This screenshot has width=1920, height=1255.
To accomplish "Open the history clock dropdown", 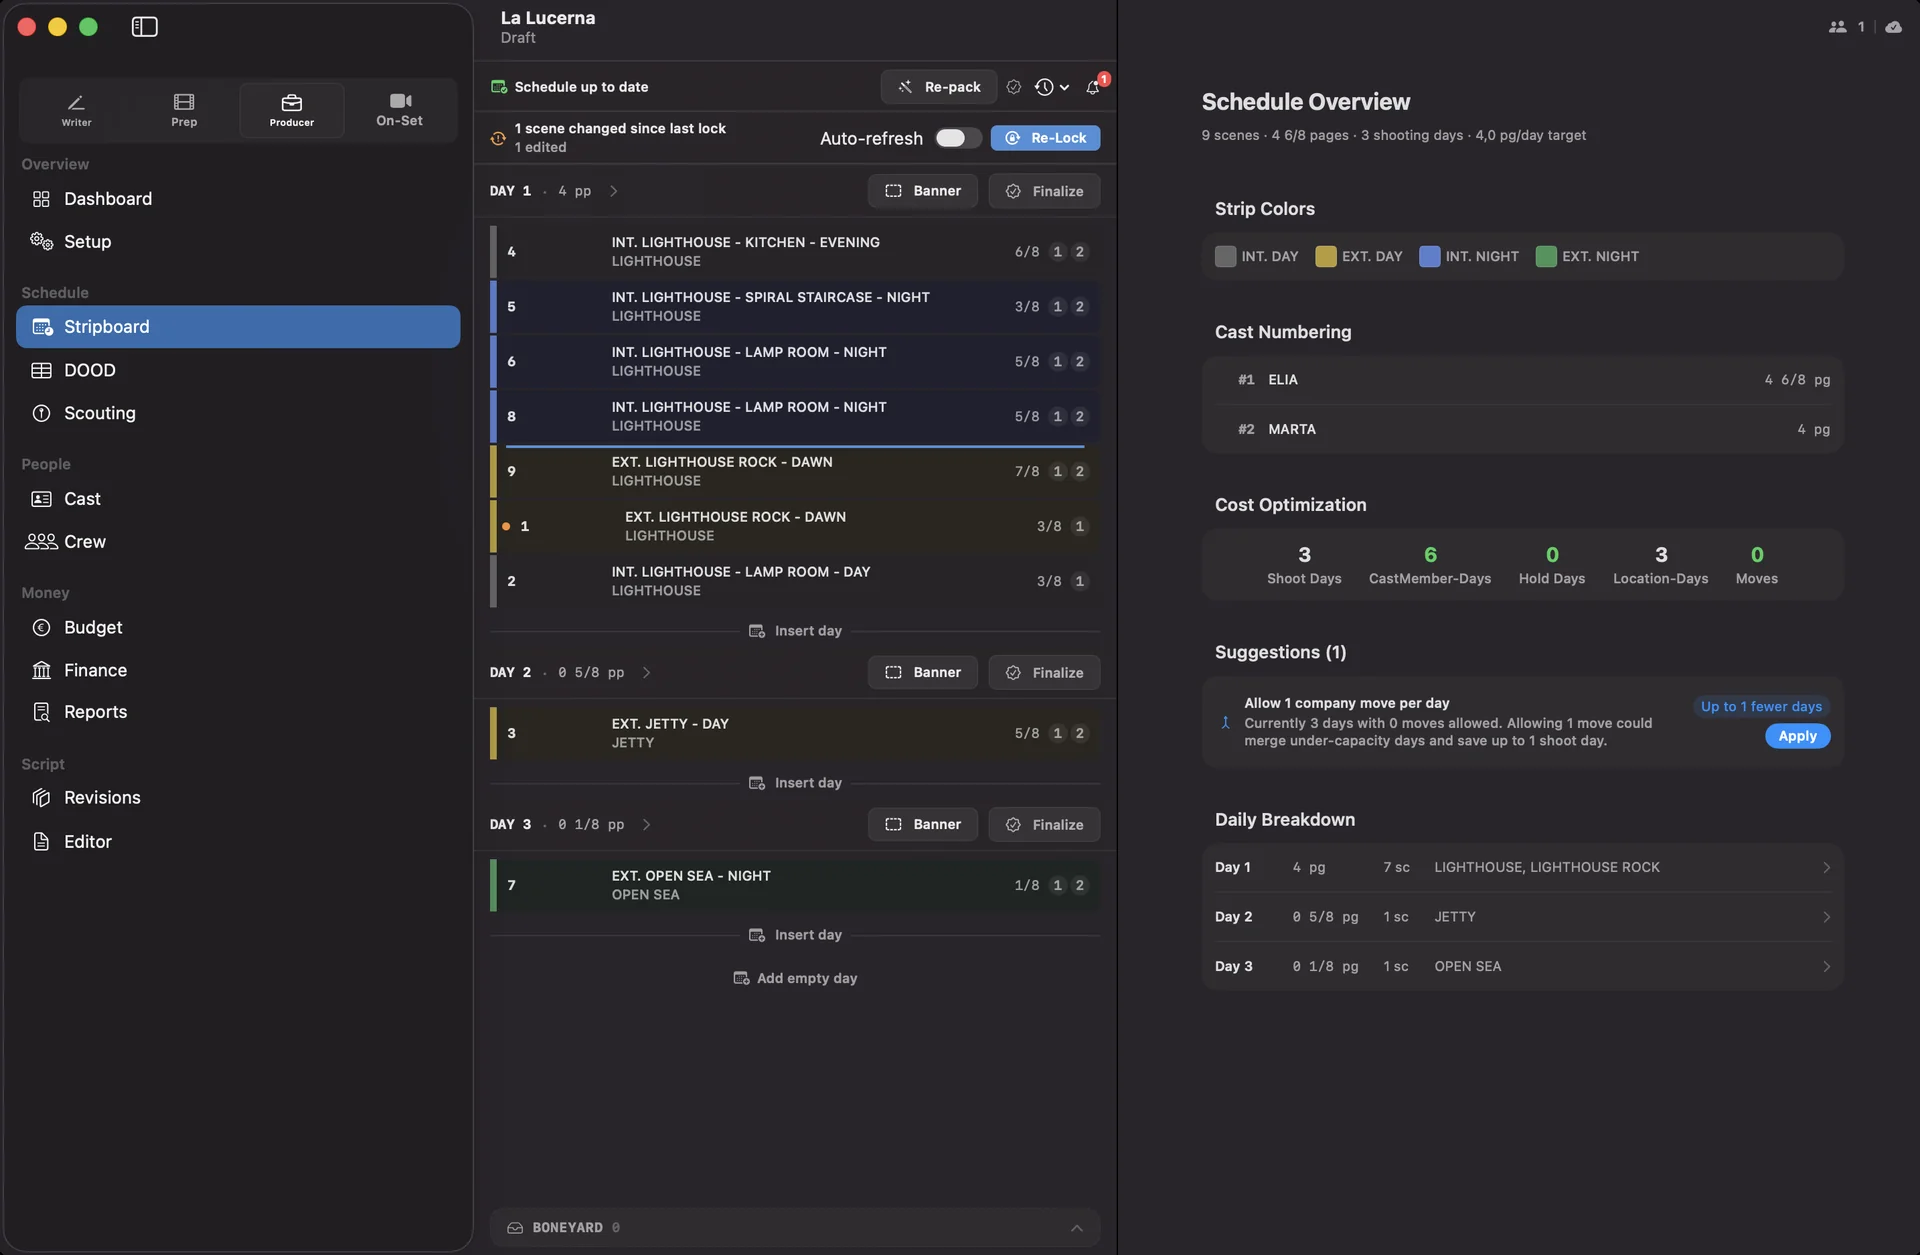I will pyautogui.click(x=1052, y=87).
